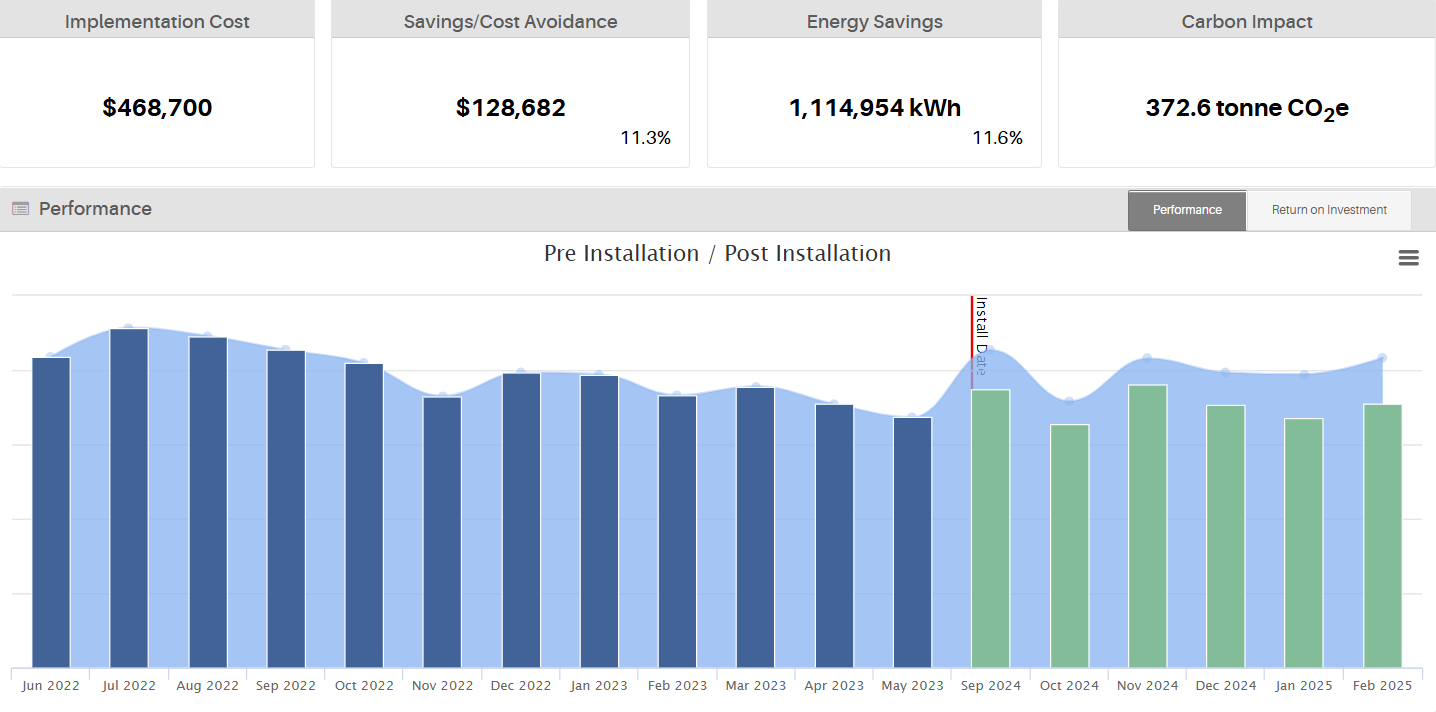Click the Implementation Cost card value $468,700

(157, 108)
